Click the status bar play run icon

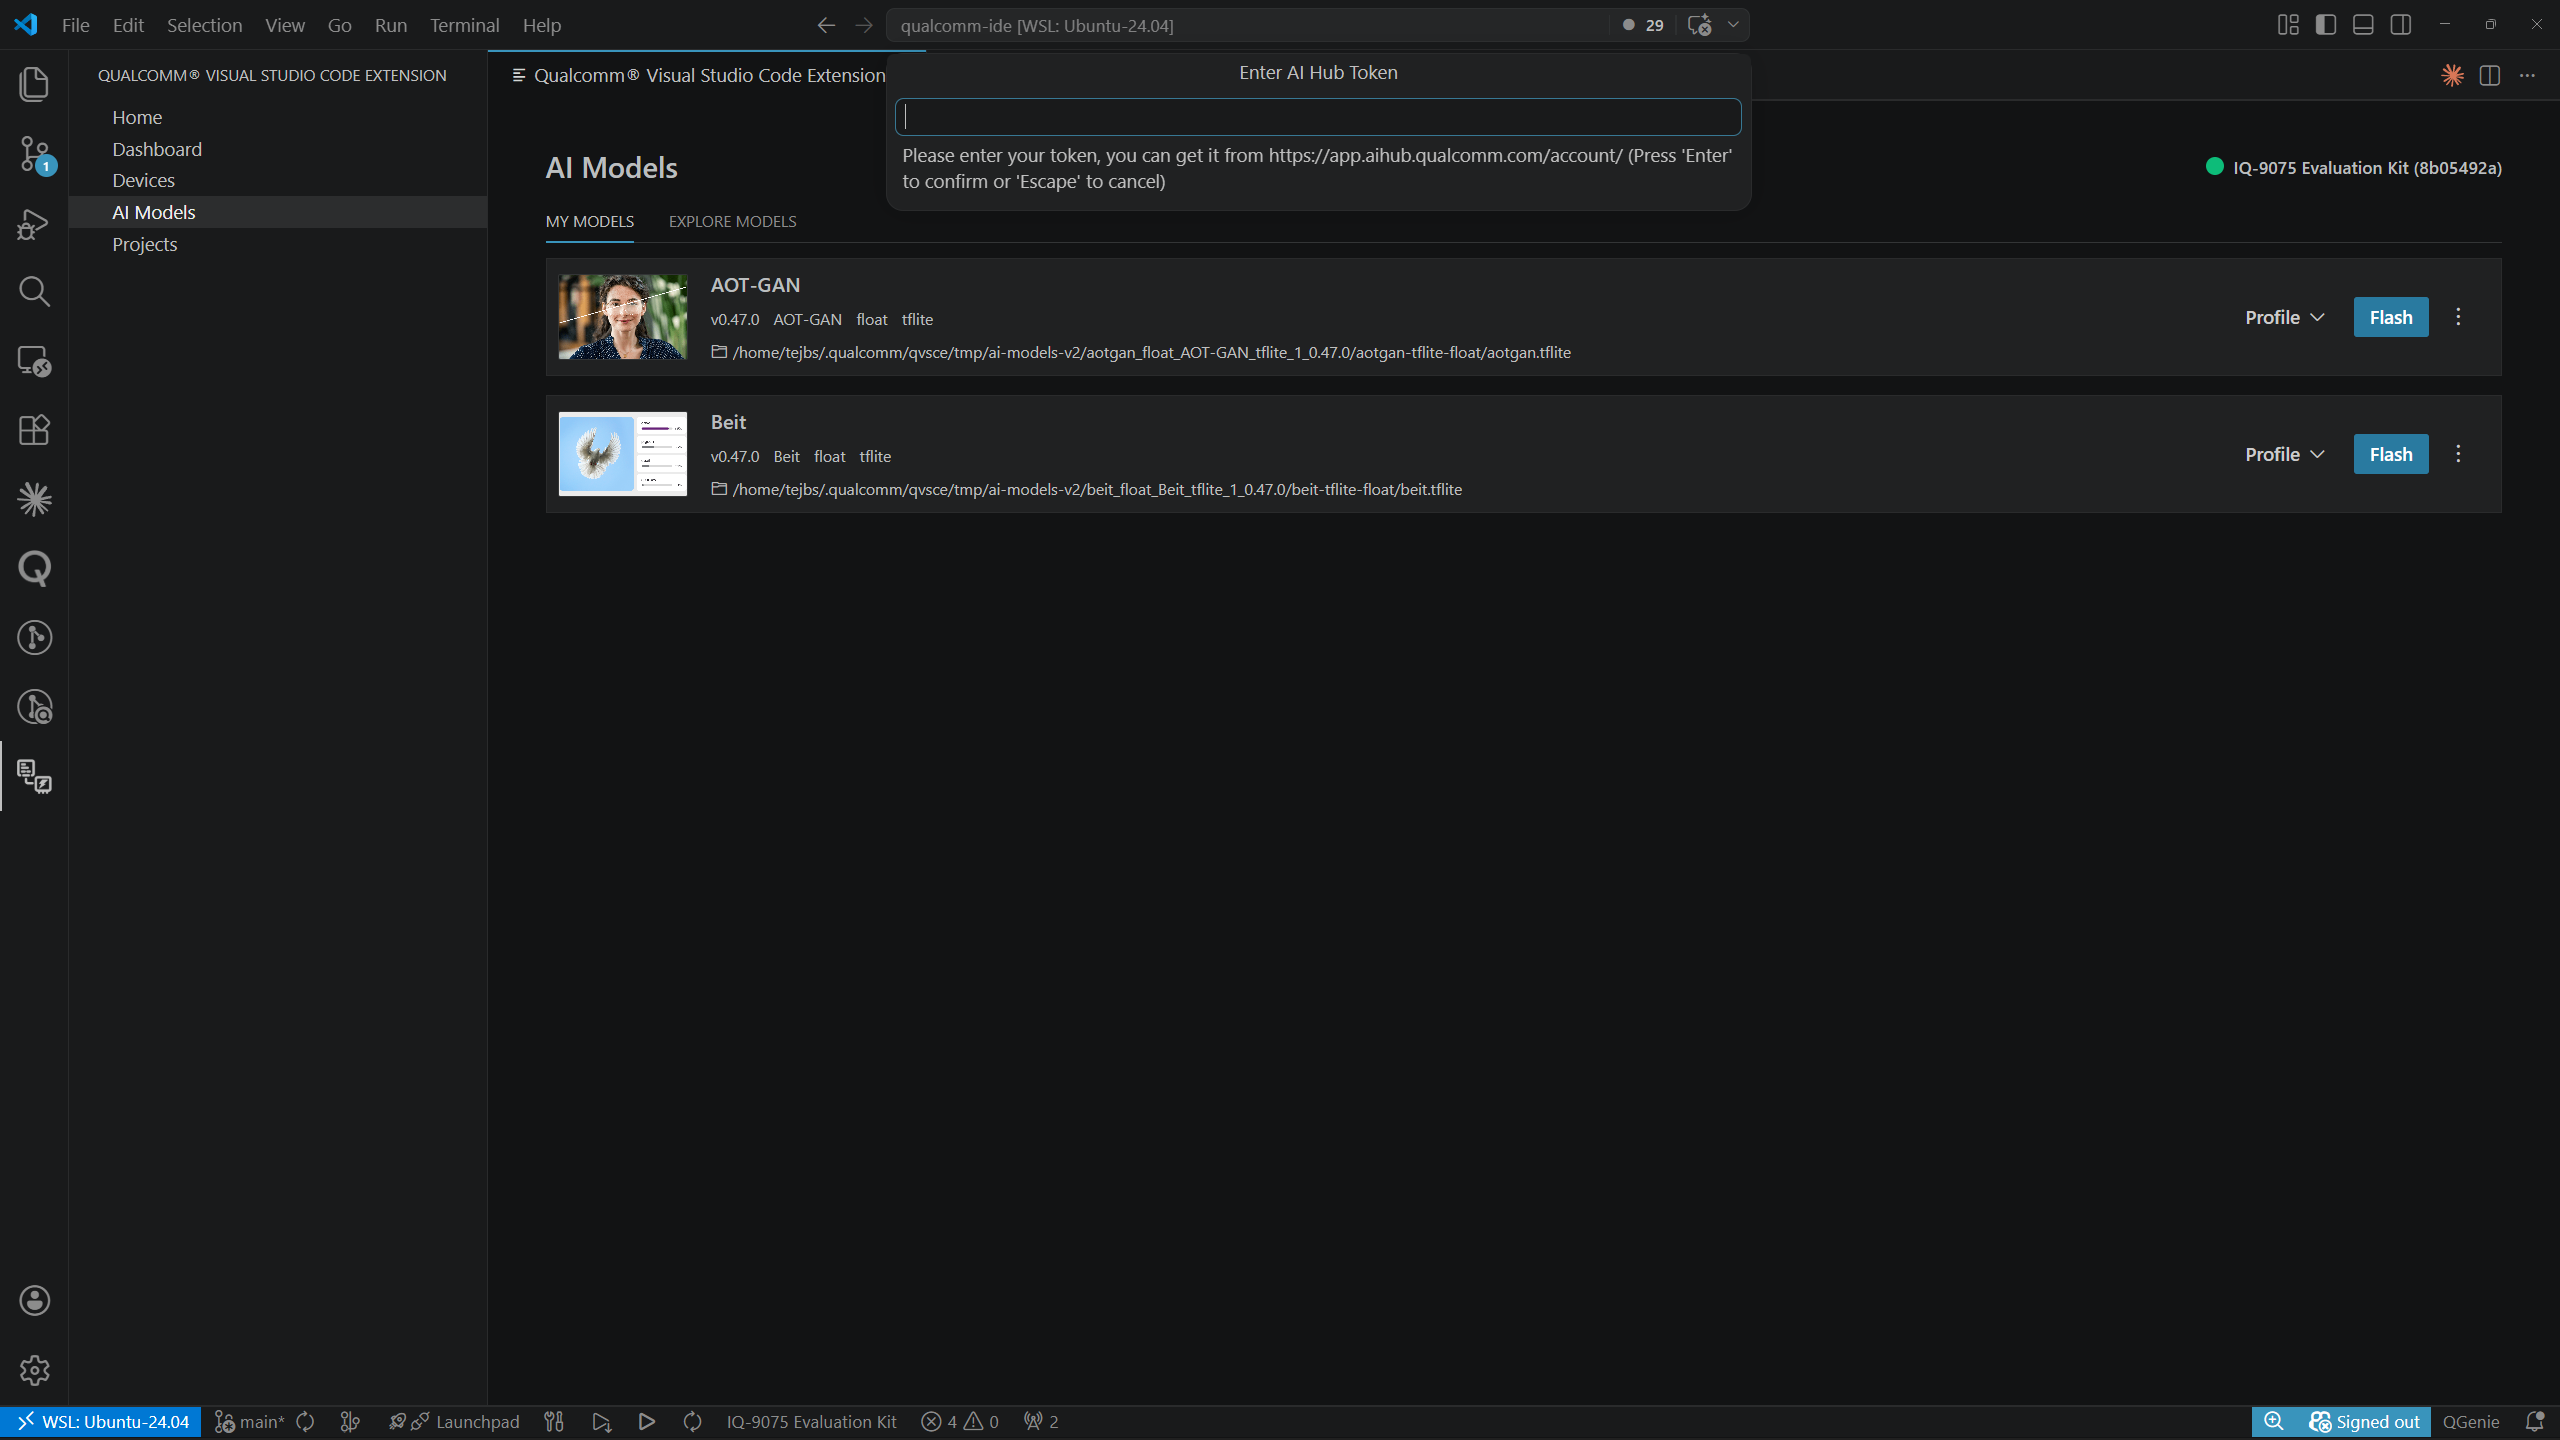[647, 1421]
